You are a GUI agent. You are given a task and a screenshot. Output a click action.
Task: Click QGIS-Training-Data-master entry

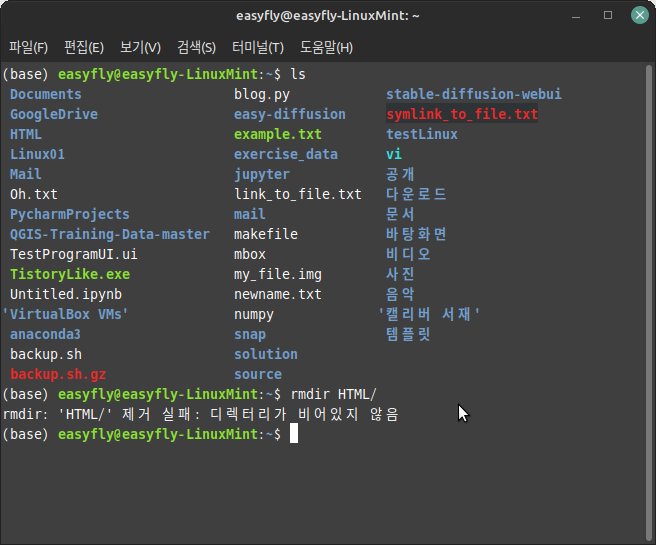[110, 234]
